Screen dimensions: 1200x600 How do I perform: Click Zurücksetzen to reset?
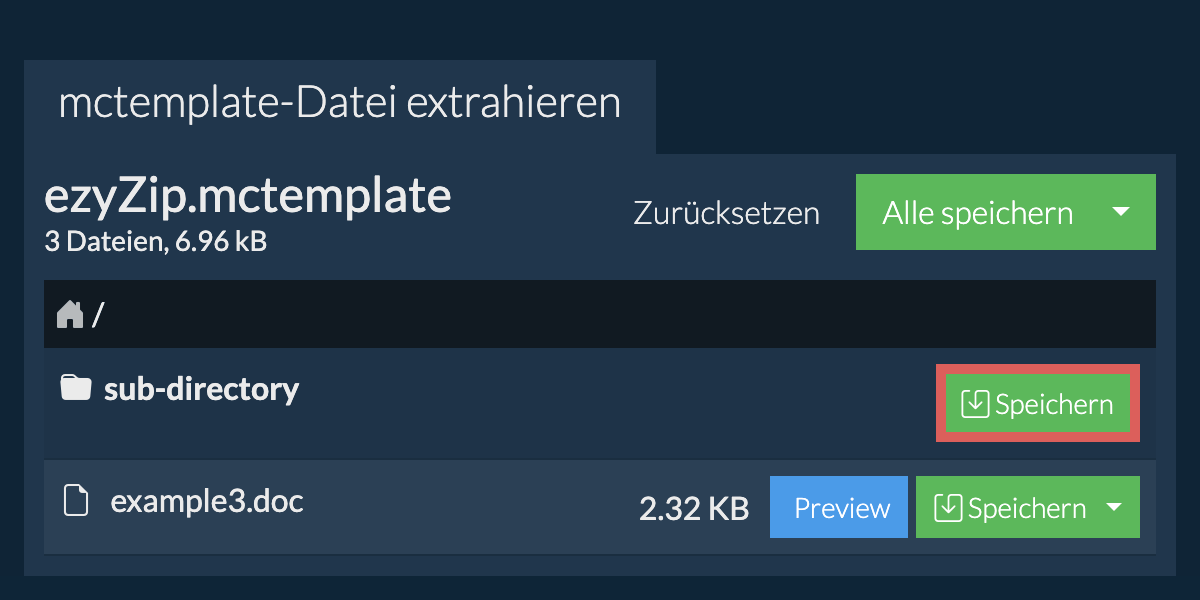click(x=726, y=213)
